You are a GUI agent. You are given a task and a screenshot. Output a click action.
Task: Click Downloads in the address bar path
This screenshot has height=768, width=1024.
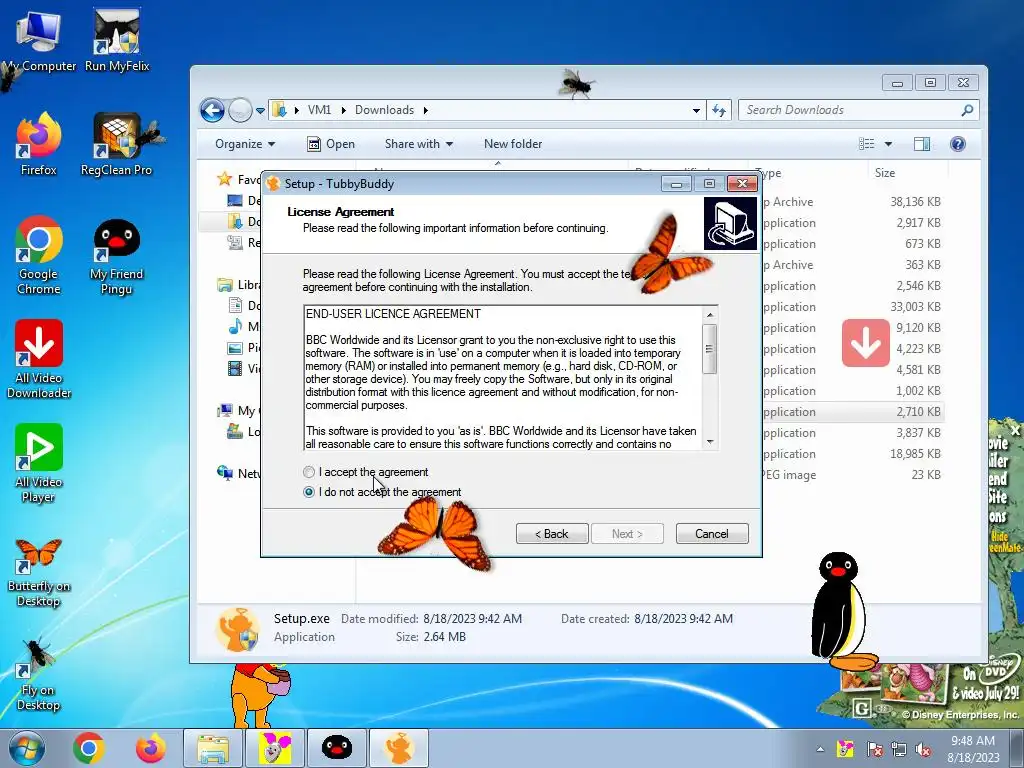point(384,110)
